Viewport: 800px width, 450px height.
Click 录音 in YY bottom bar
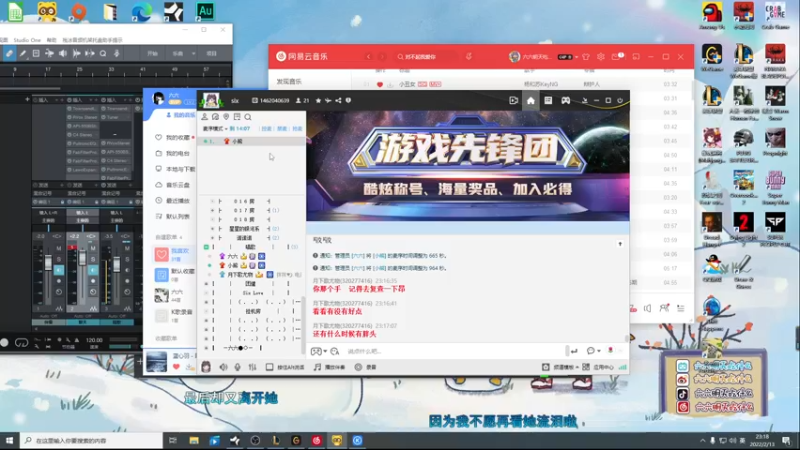pos(366,367)
